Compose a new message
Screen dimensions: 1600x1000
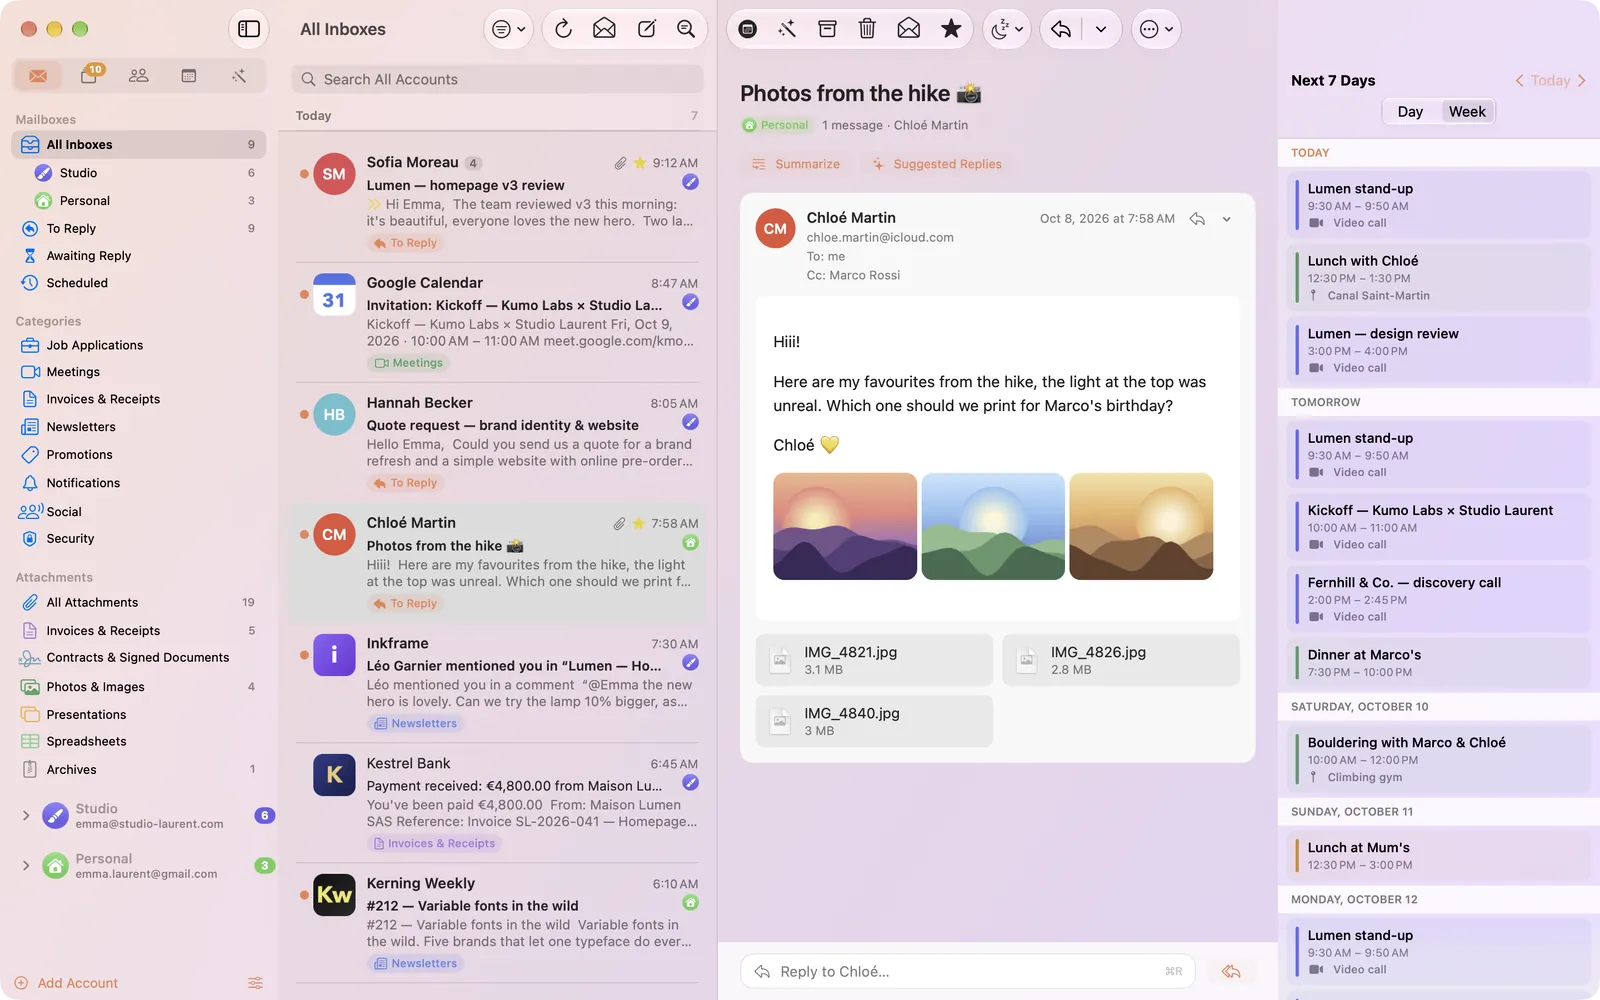[647, 29]
